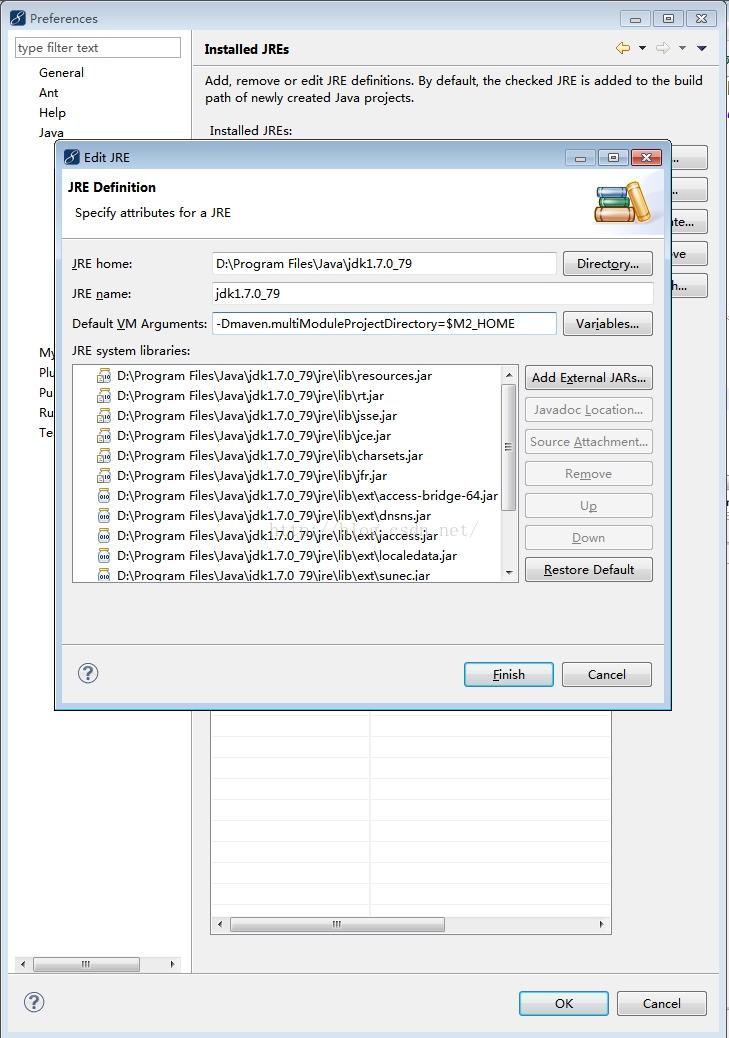The image size is (729, 1038).
Task: Click jar icon of charsets.jar
Action: [104, 456]
